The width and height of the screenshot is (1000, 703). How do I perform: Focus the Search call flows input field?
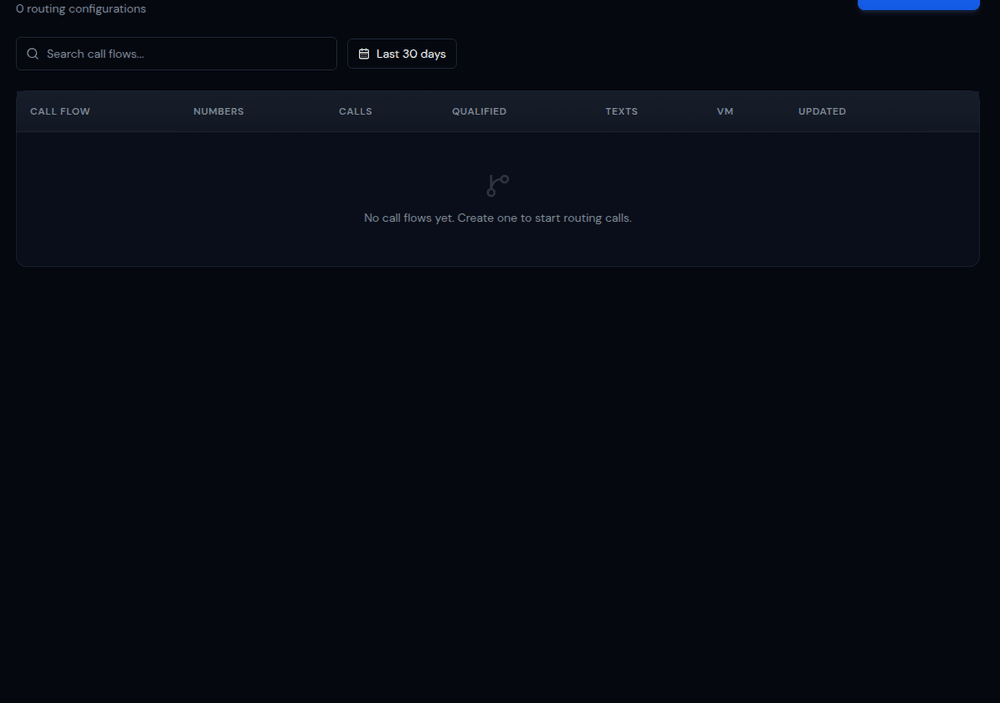point(185,54)
